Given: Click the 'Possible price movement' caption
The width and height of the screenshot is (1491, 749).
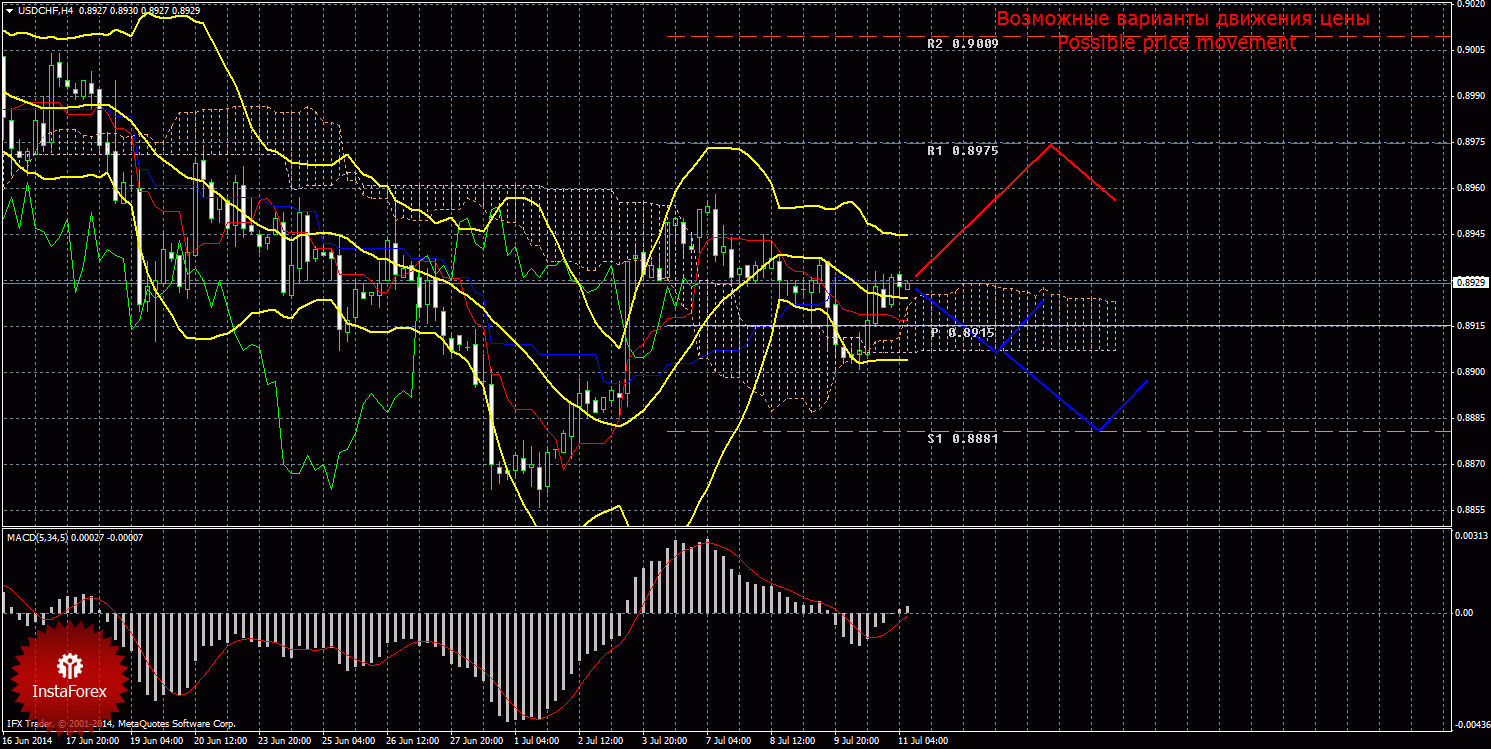Looking at the screenshot, I should 1177,42.
